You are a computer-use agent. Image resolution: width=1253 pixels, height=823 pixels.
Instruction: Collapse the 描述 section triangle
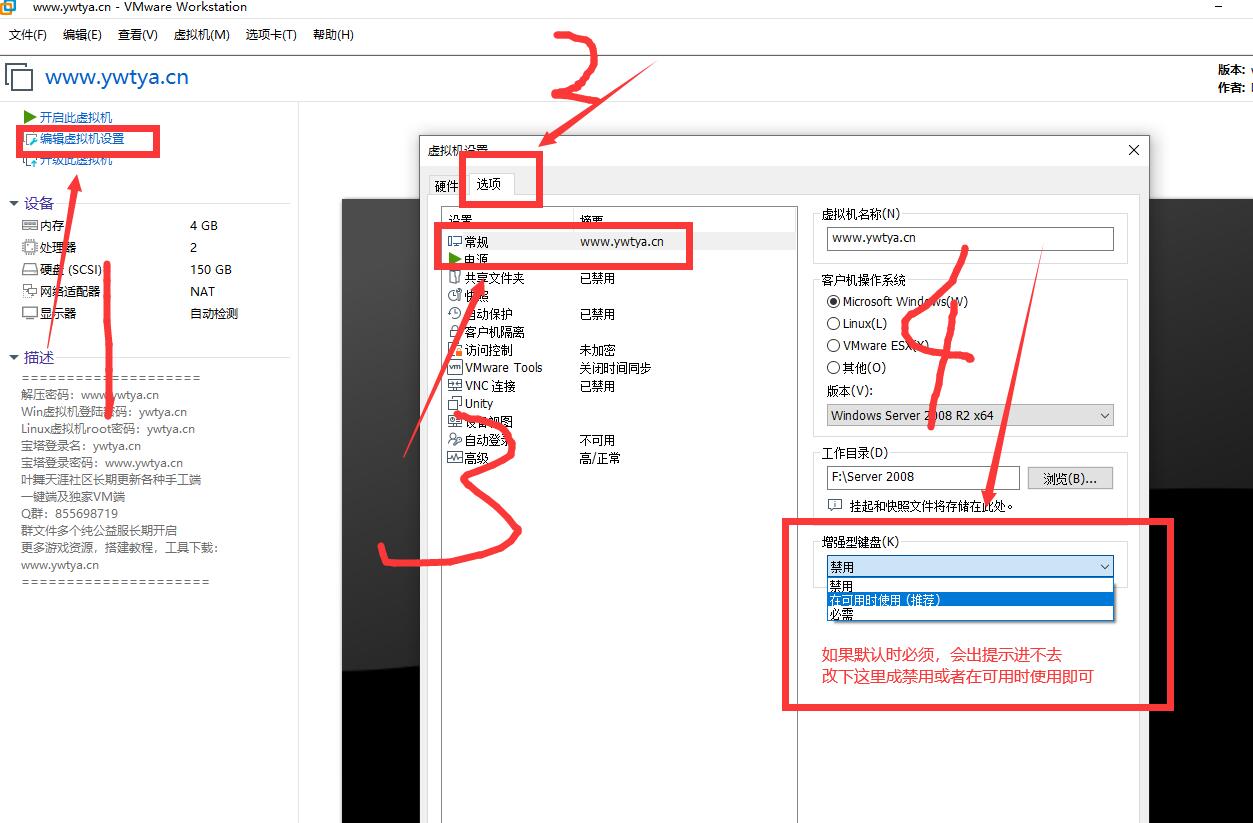[14, 357]
